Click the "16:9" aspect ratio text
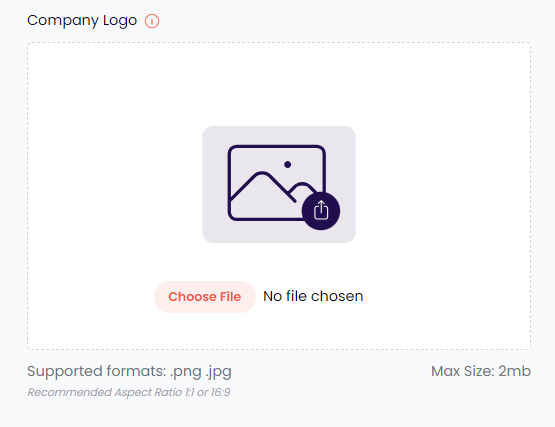The height and width of the screenshot is (427, 555). tap(221, 392)
